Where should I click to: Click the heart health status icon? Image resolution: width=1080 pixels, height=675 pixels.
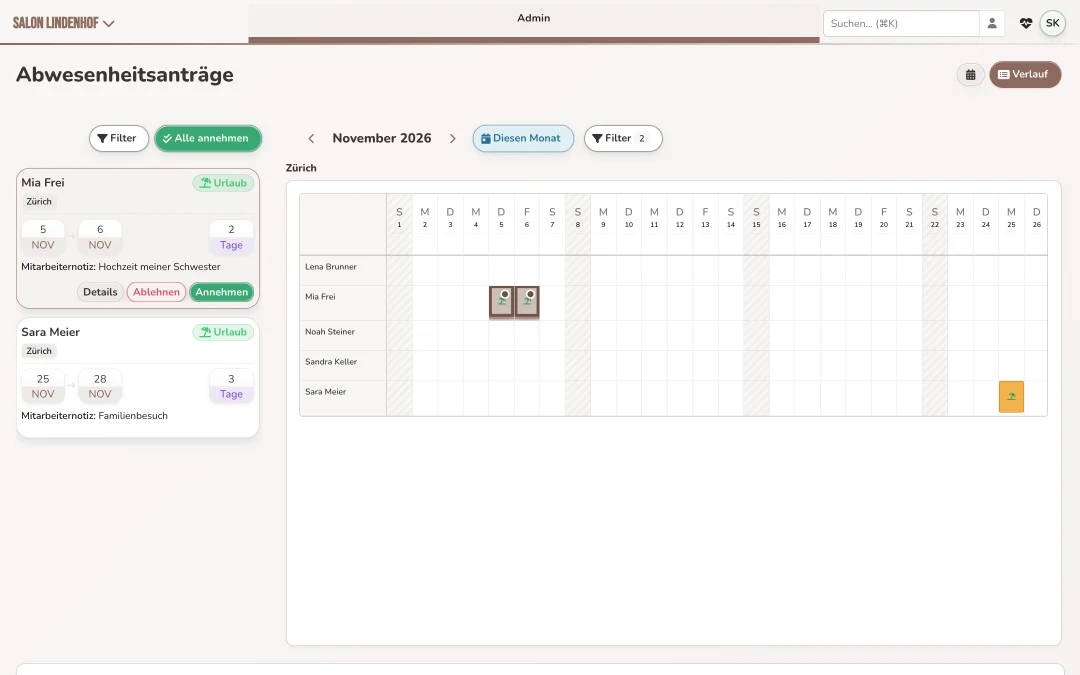click(1026, 23)
